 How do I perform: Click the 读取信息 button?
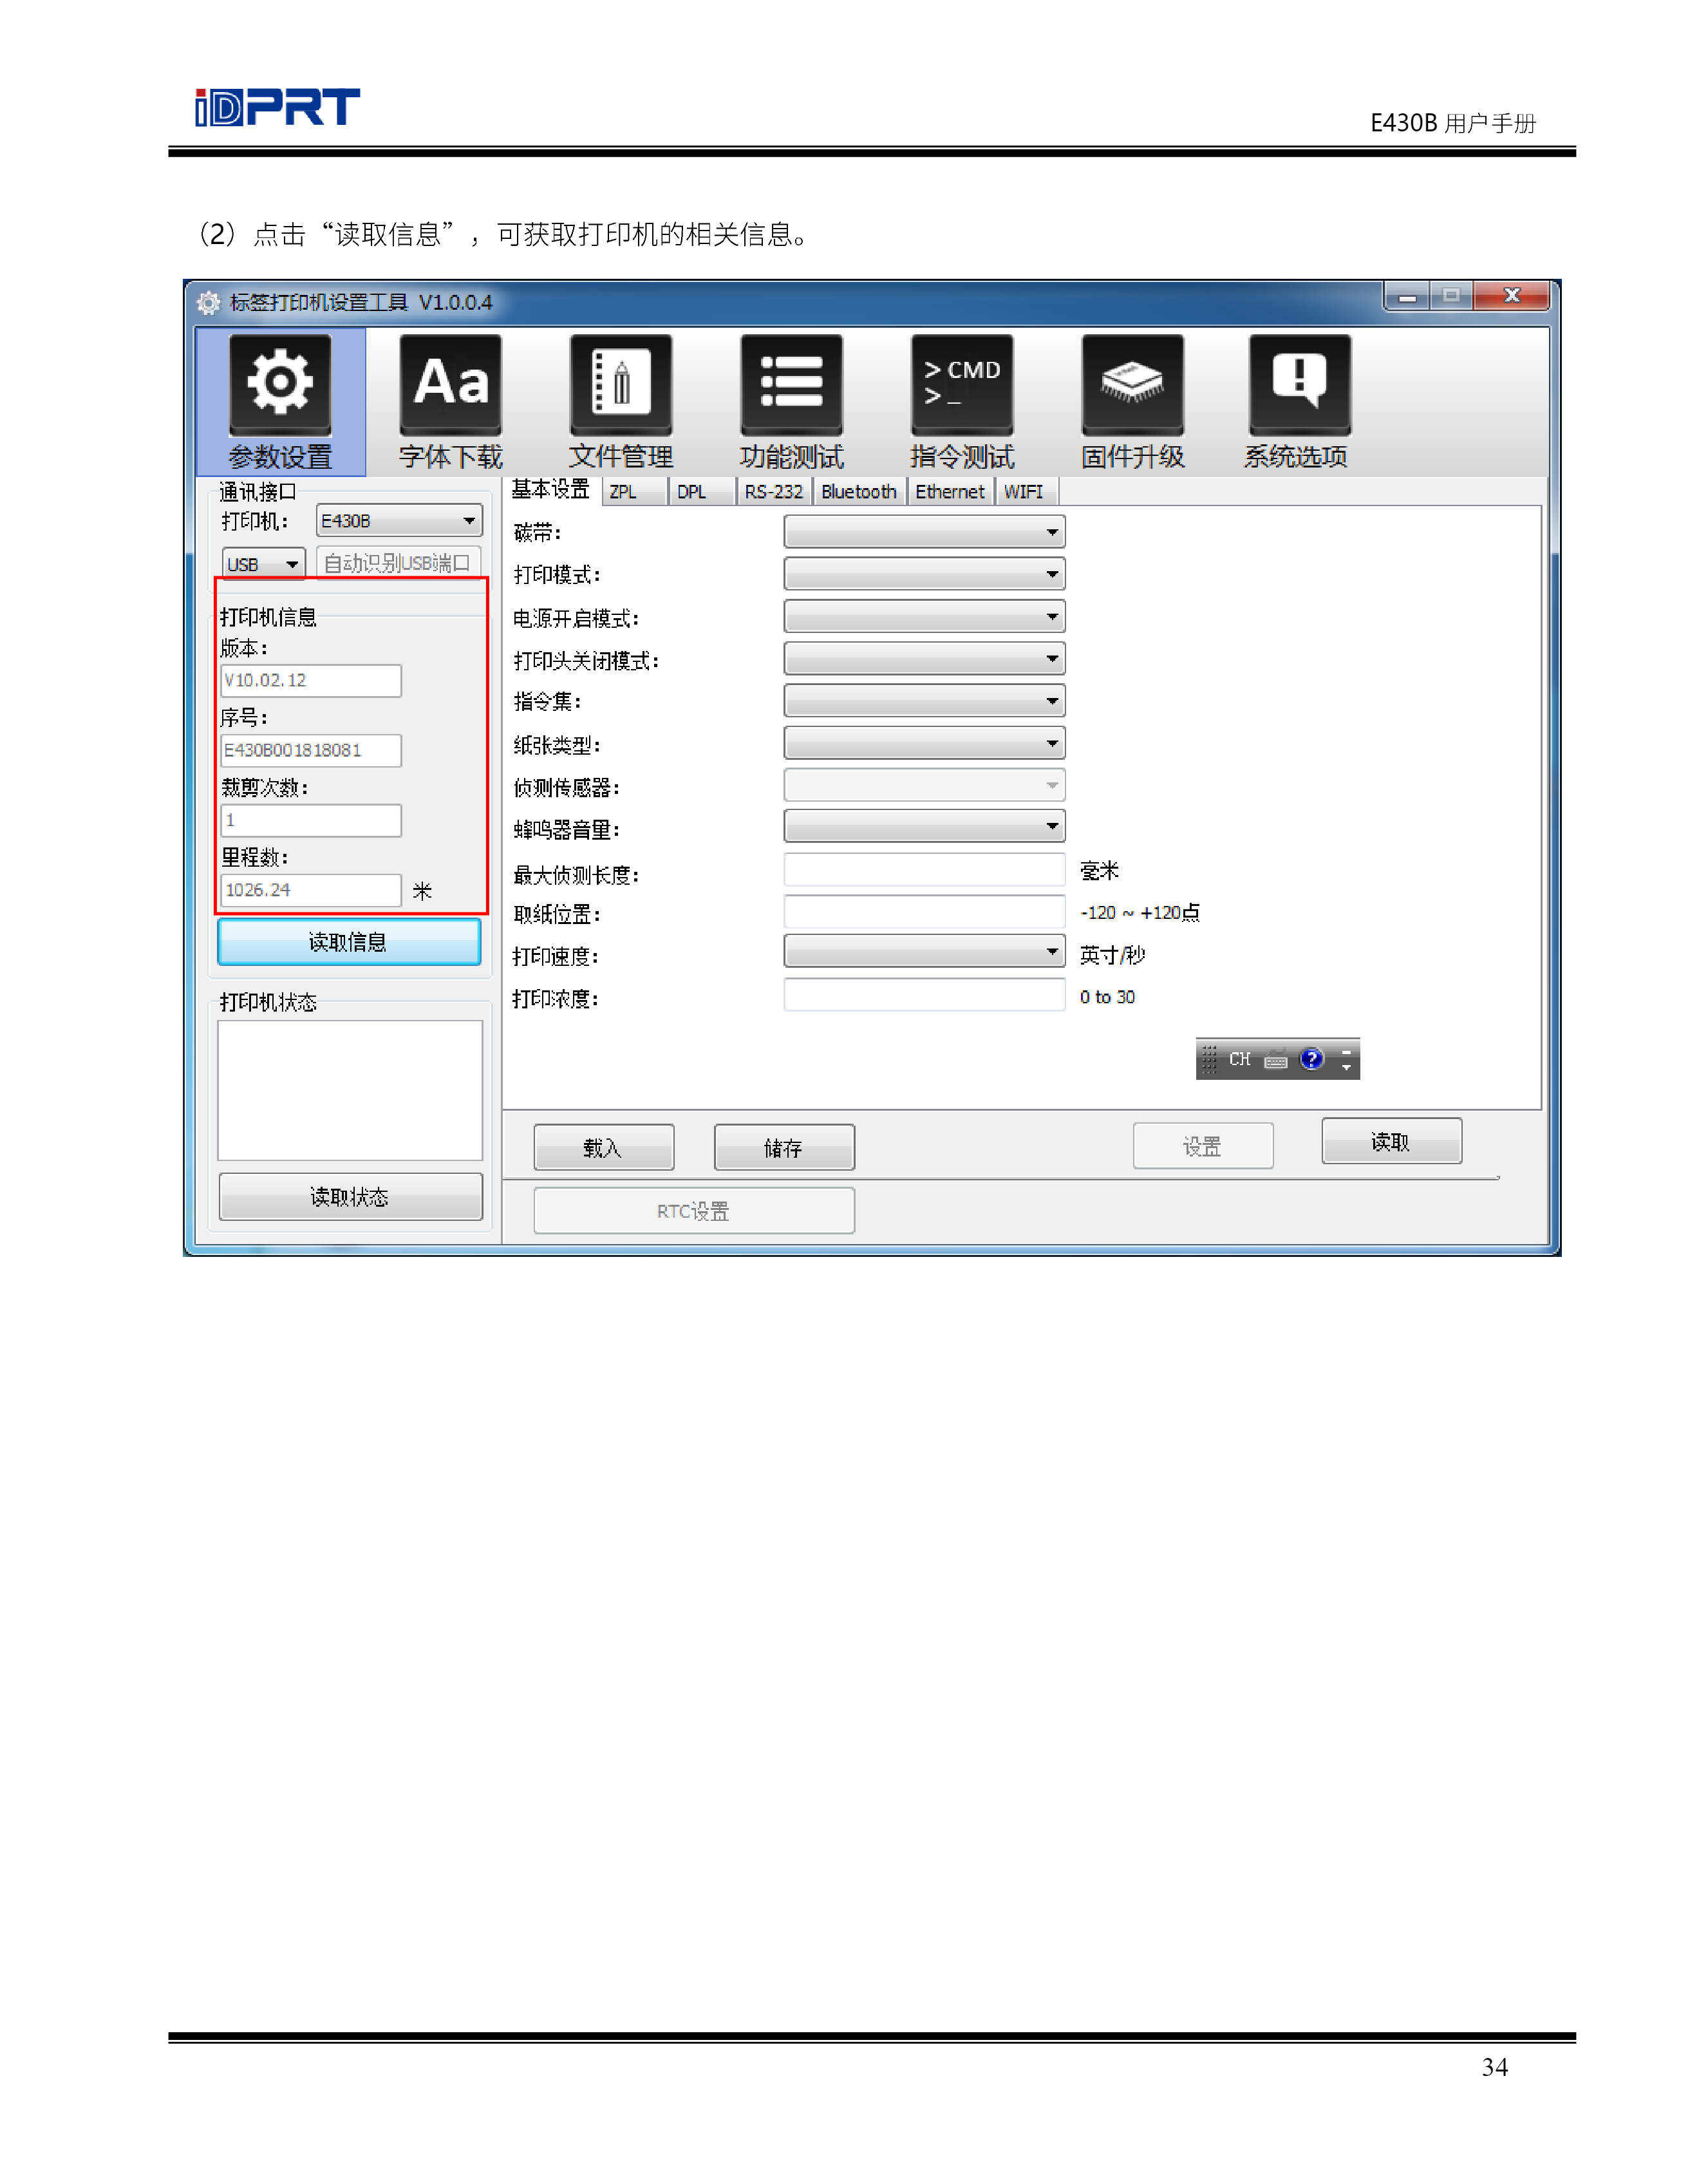(x=348, y=942)
